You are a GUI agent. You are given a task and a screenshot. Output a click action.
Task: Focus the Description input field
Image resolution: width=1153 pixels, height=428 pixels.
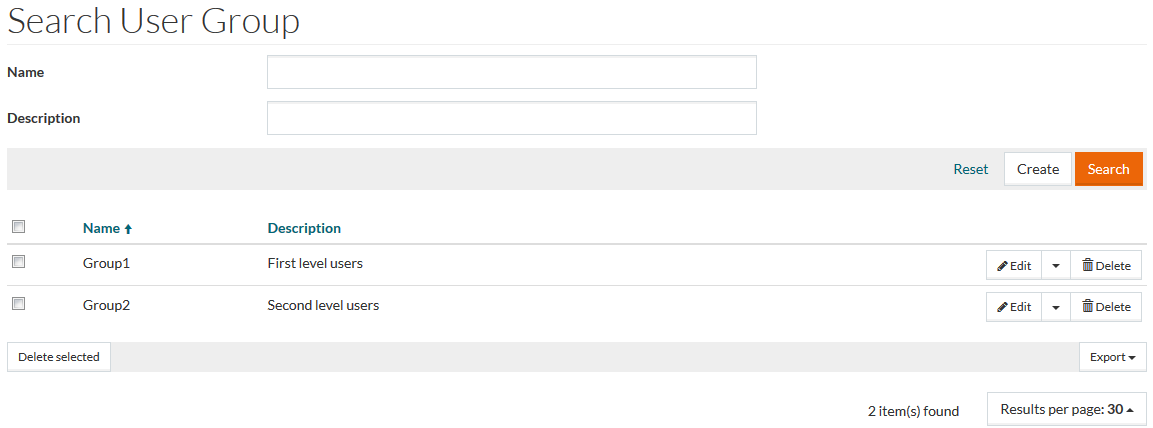[511, 118]
